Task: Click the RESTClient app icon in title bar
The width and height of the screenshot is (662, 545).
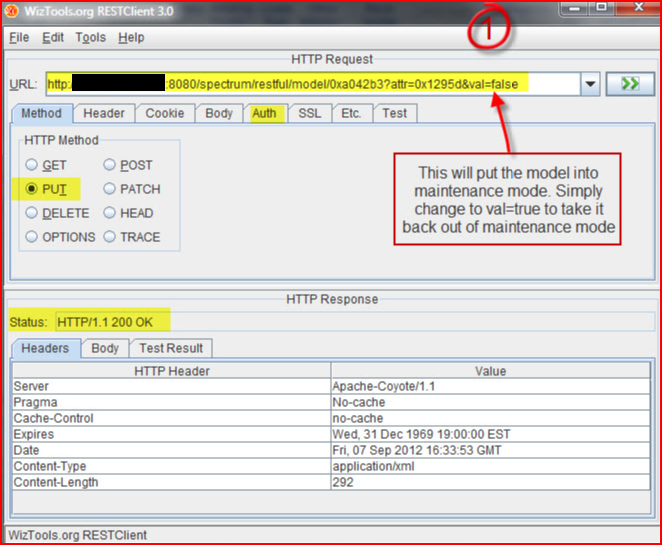Action: [11, 9]
